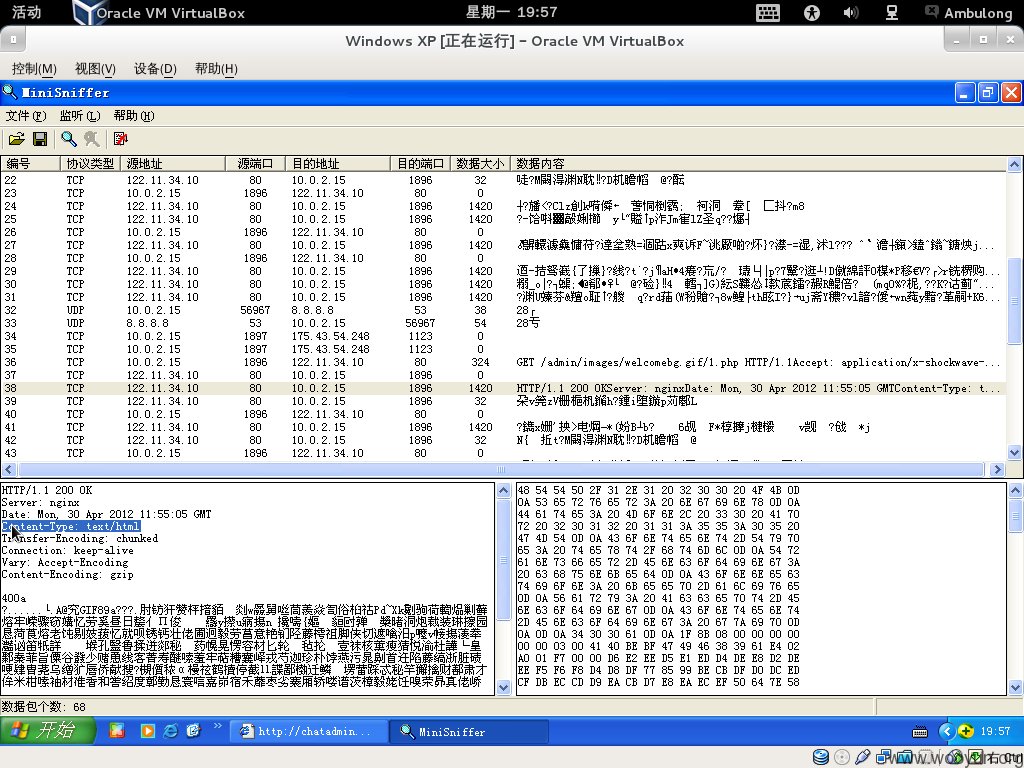Click the MiniSniffer taskbar button
The width and height of the screenshot is (1024, 768).
(468, 731)
